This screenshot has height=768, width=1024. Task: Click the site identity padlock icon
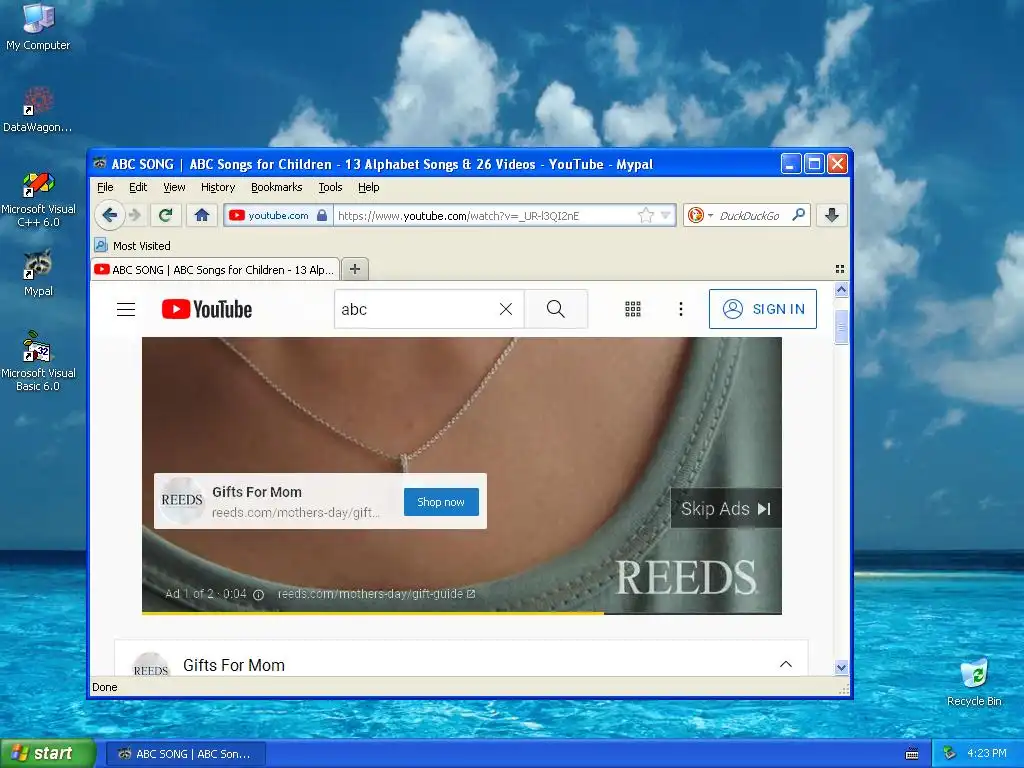point(322,215)
